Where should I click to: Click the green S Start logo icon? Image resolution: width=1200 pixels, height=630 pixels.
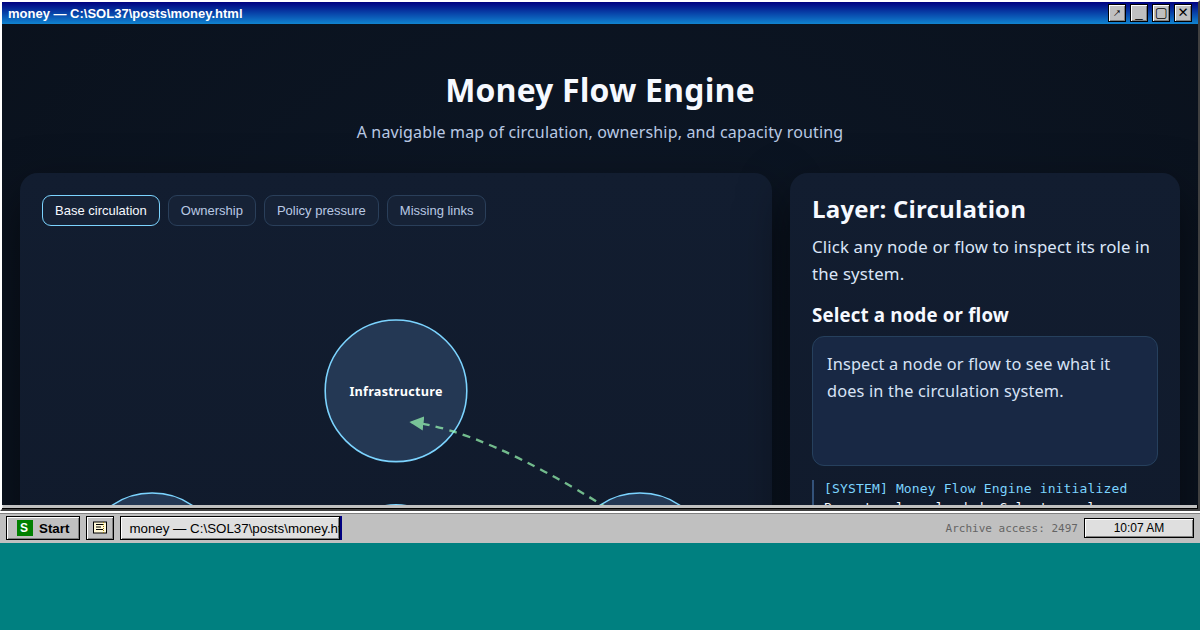[25, 528]
